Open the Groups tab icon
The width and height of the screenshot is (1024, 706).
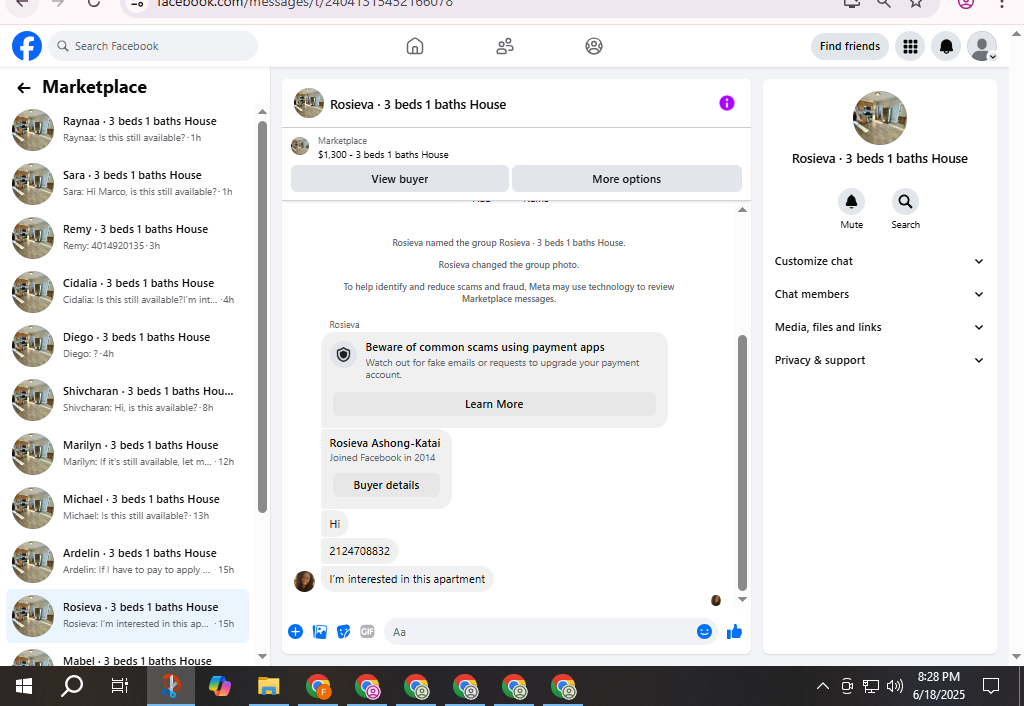(x=594, y=46)
